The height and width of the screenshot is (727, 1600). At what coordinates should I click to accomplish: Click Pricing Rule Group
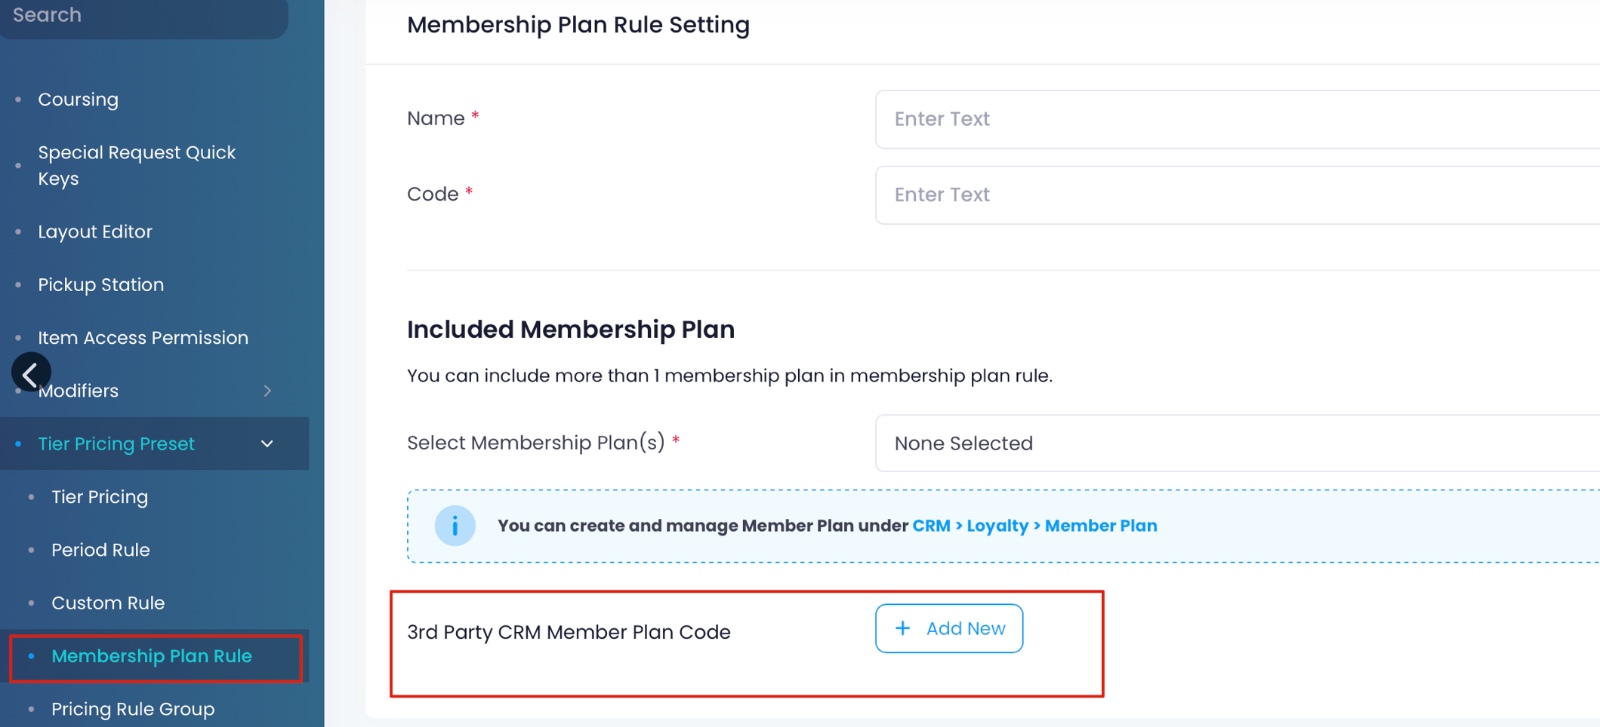pos(132,708)
